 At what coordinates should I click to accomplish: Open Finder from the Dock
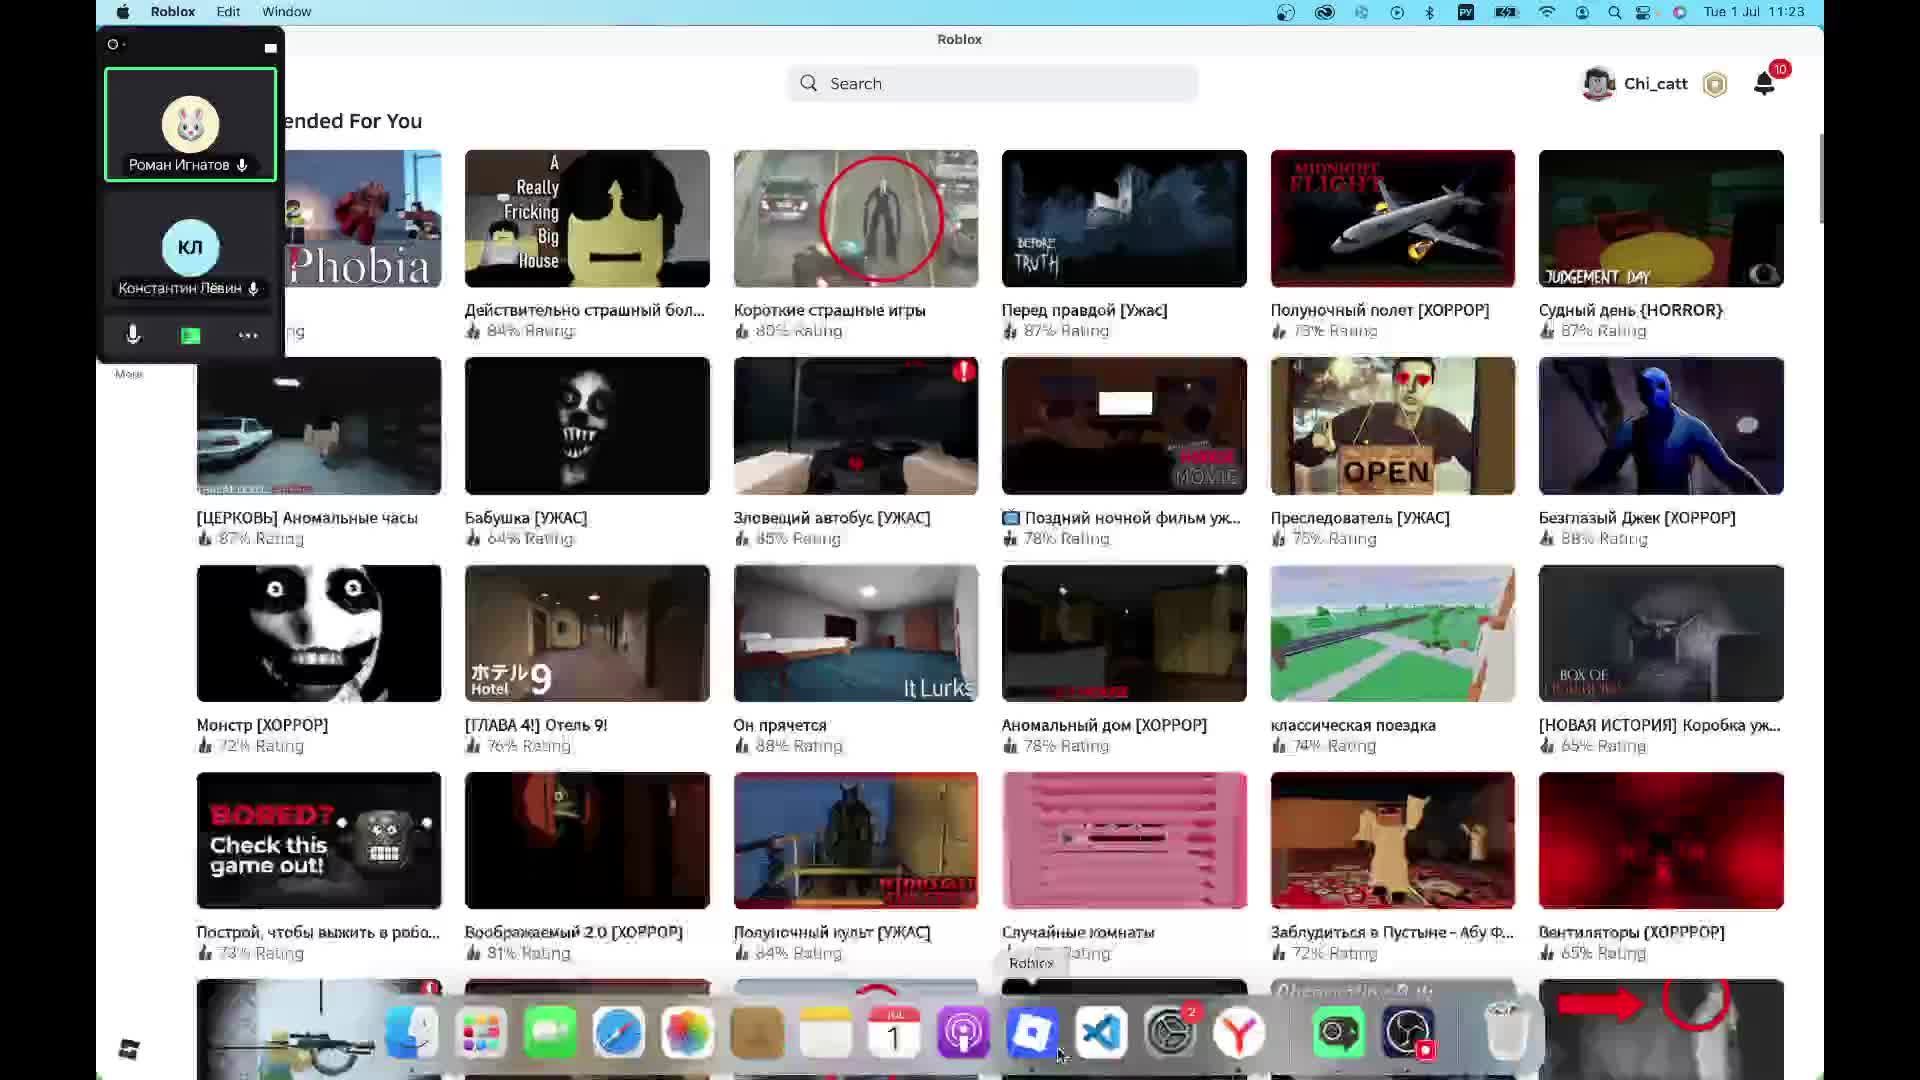pos(412,1032)
